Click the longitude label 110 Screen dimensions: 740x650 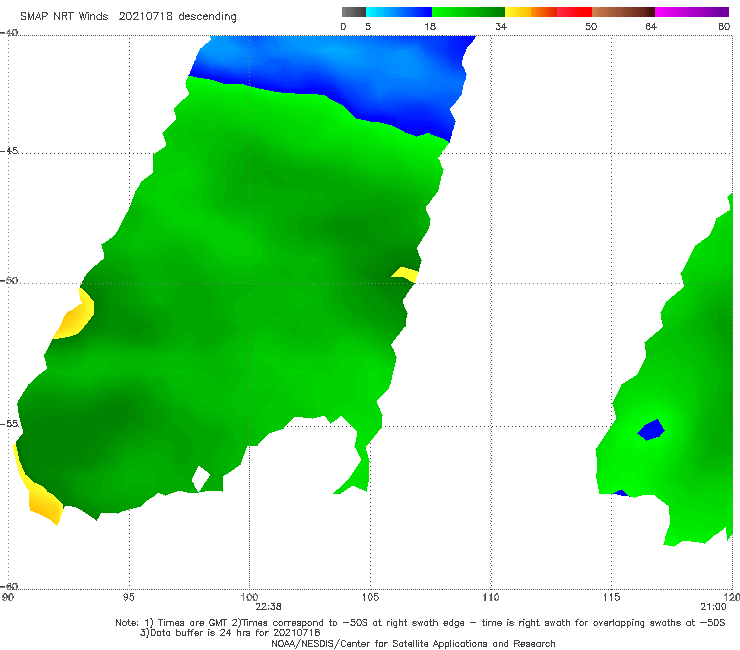tap(491, 598)
